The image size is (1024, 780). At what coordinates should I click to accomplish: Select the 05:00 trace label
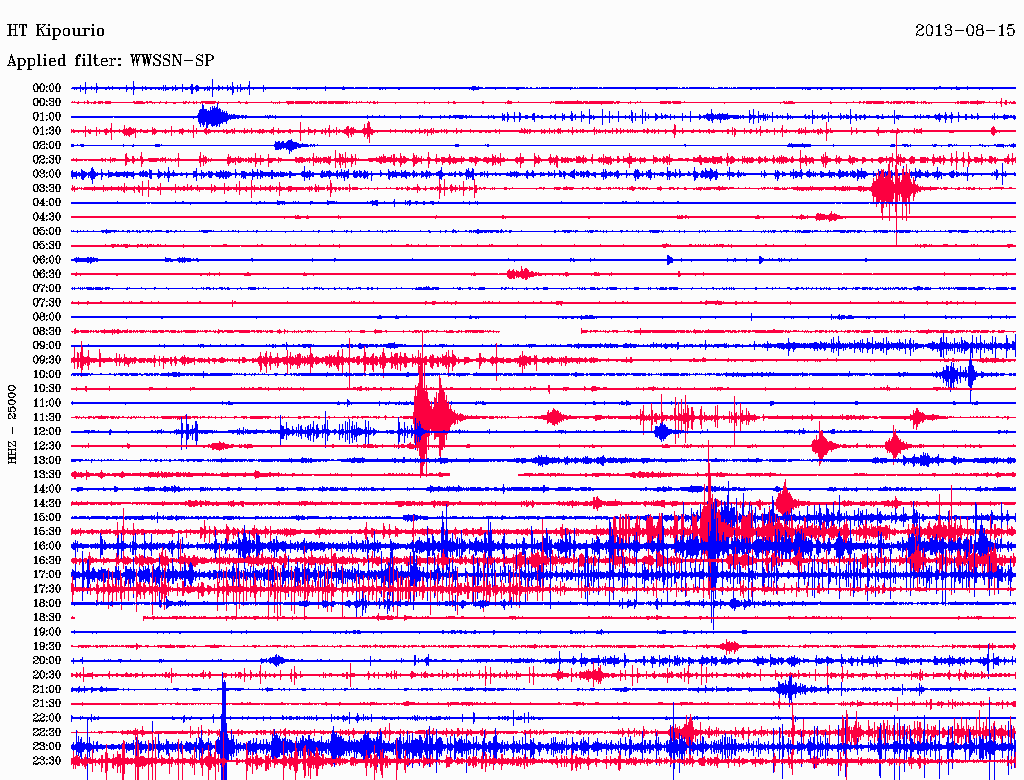pos(47,231)
